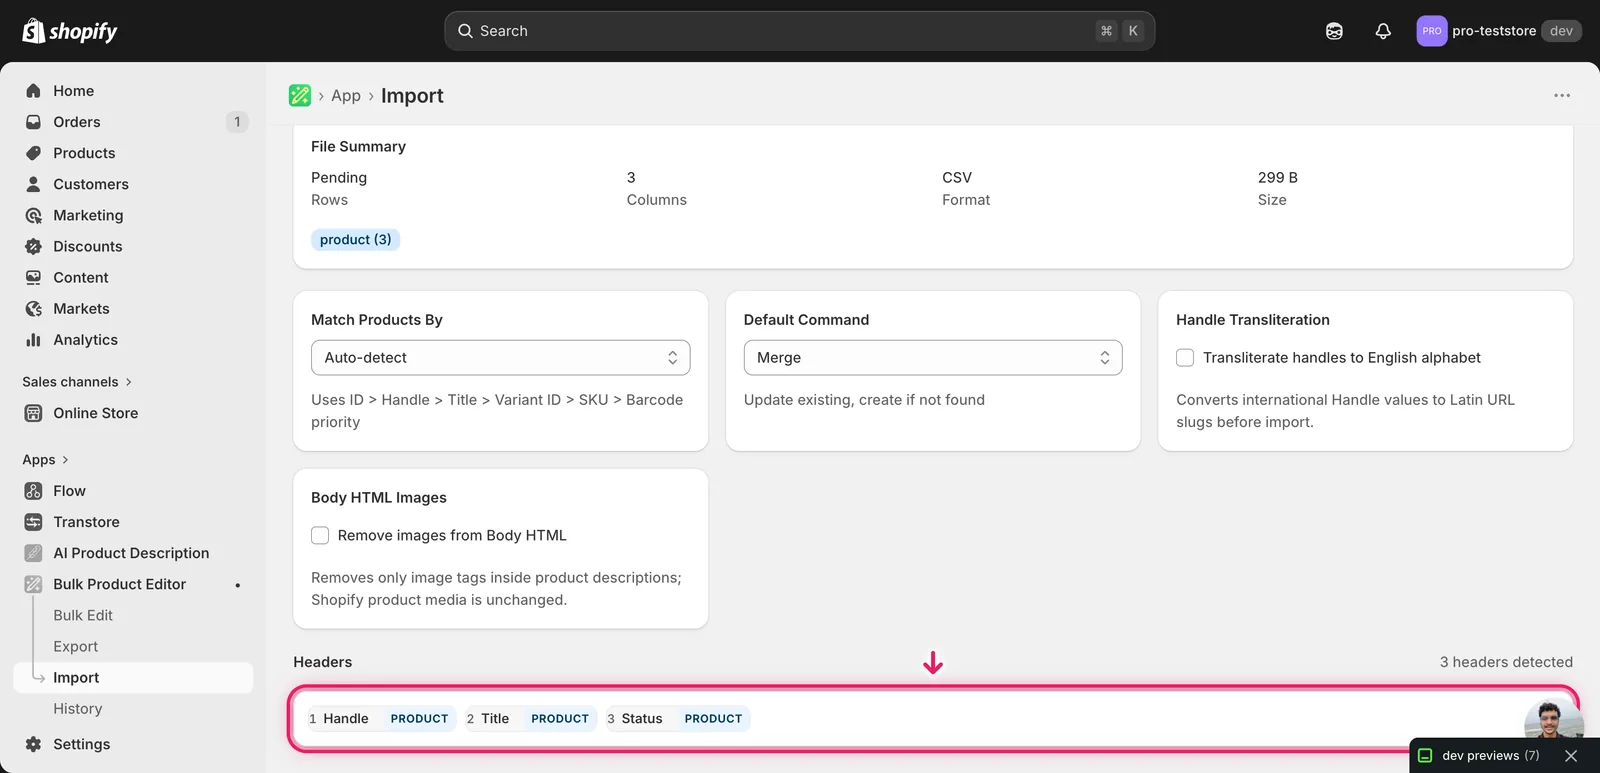Click the Settings gear icon

point(33,744)
